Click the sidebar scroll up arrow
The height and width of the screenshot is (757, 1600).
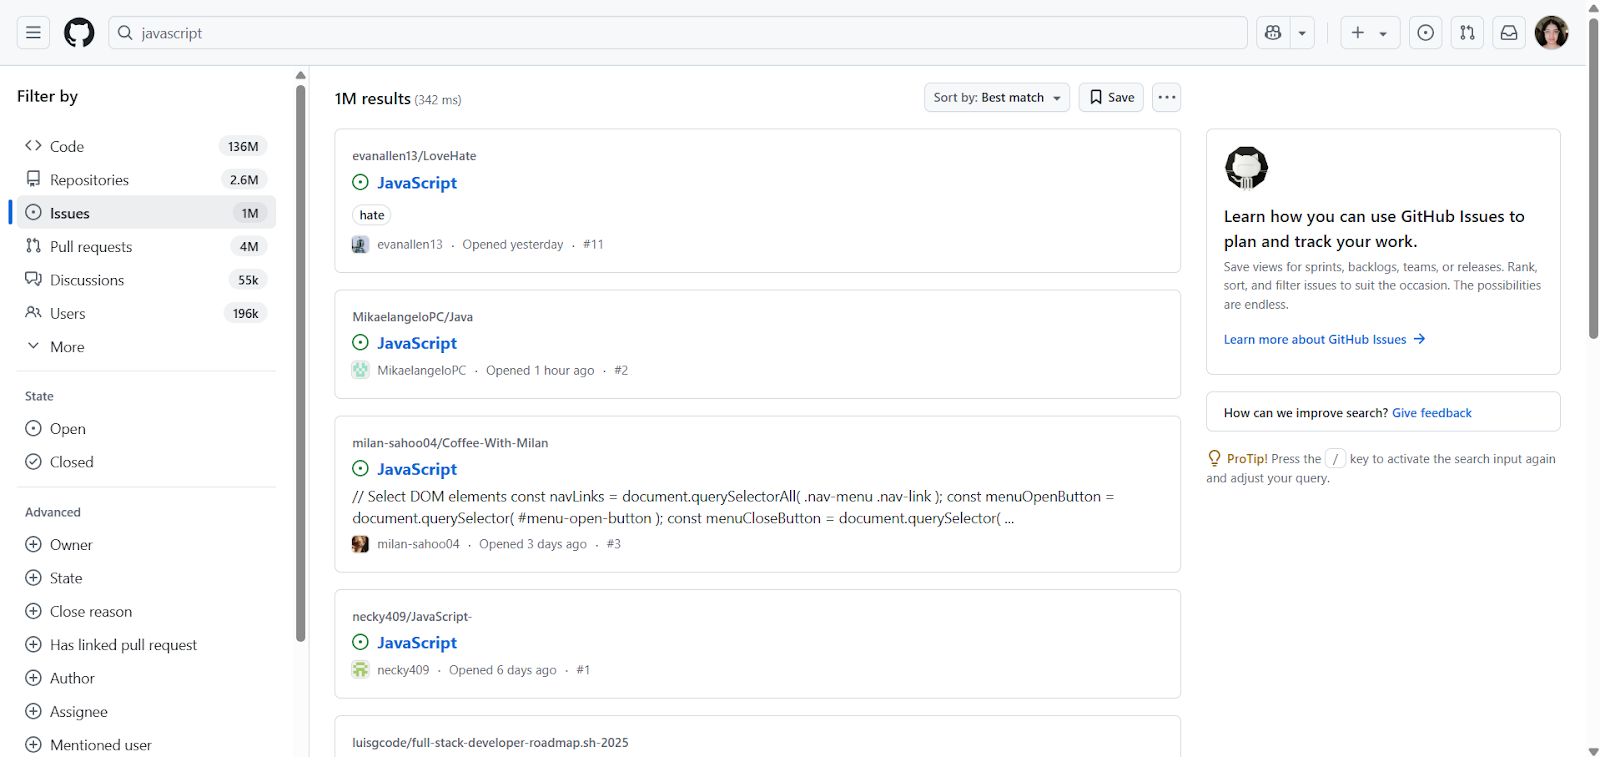pyautogui.click(x=300, y=75)
